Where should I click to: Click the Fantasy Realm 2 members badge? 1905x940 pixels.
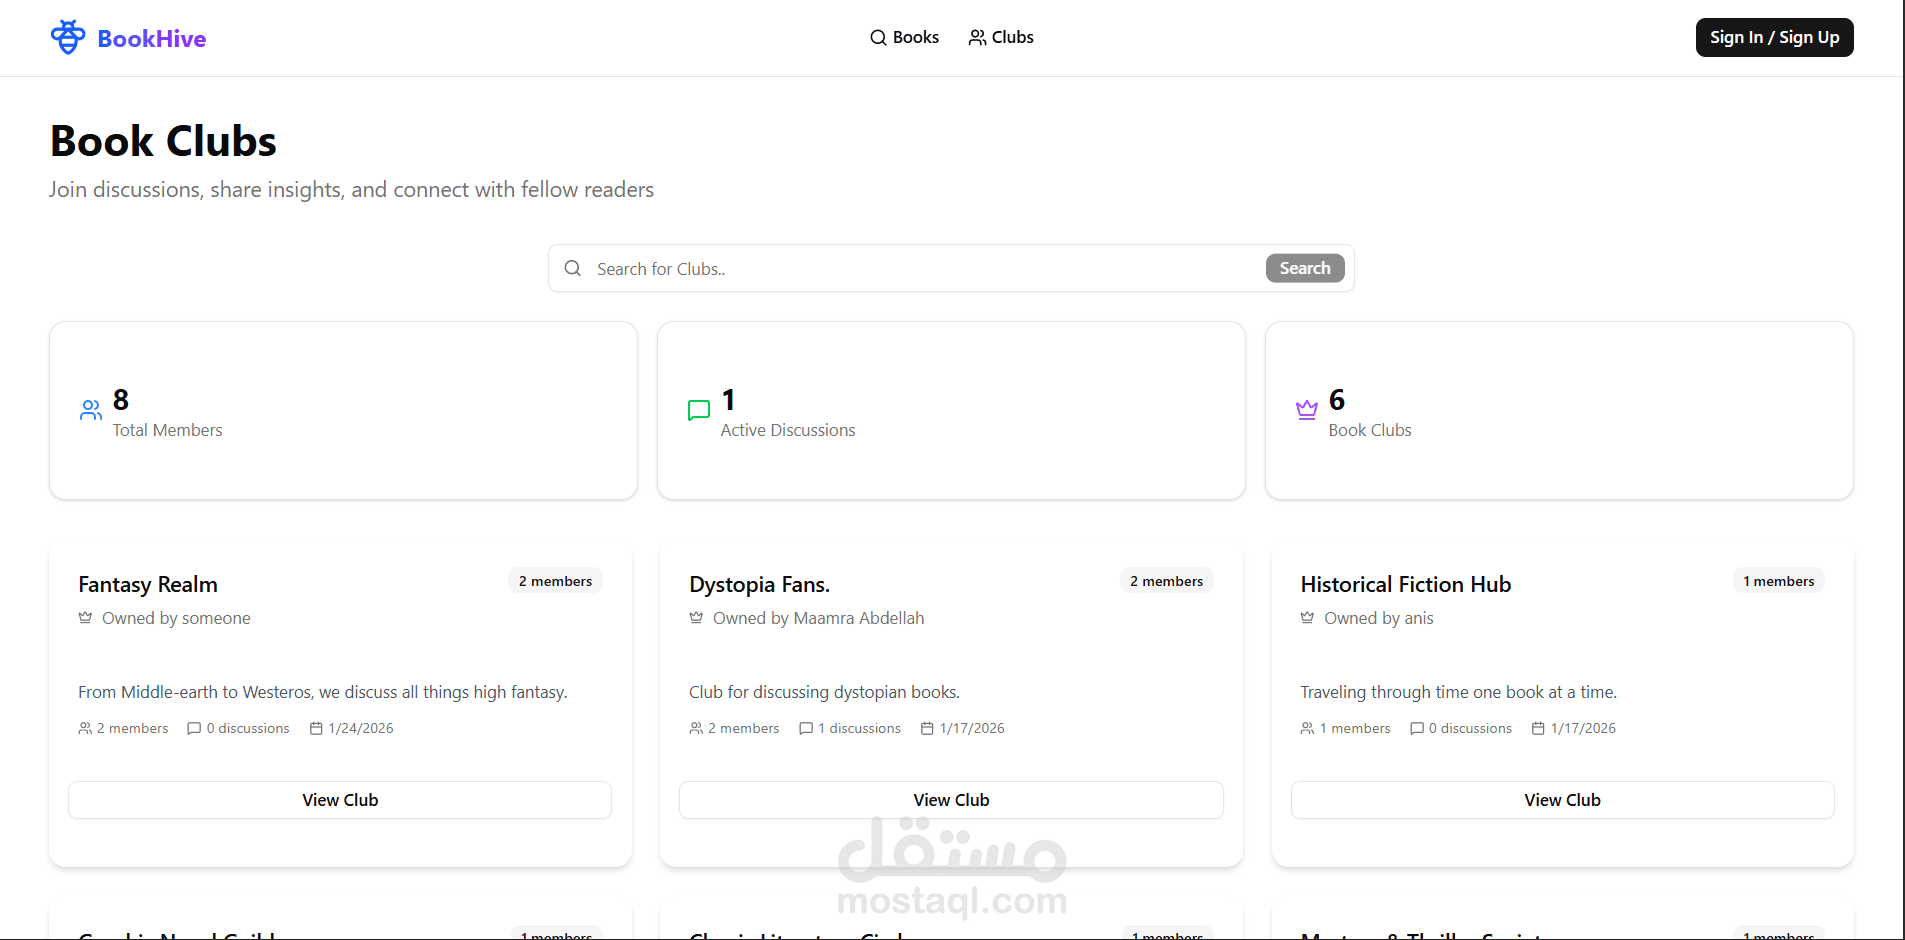pos(555,581)
